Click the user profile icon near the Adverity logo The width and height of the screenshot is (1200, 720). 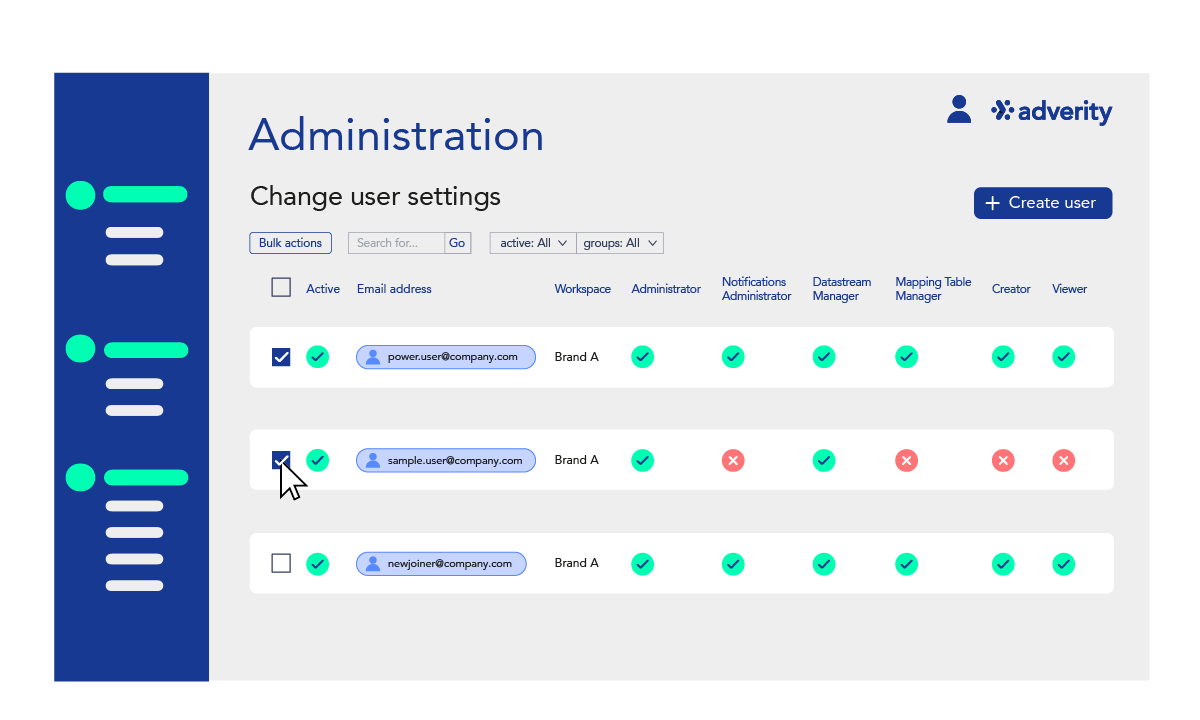[x=959, y=108]
